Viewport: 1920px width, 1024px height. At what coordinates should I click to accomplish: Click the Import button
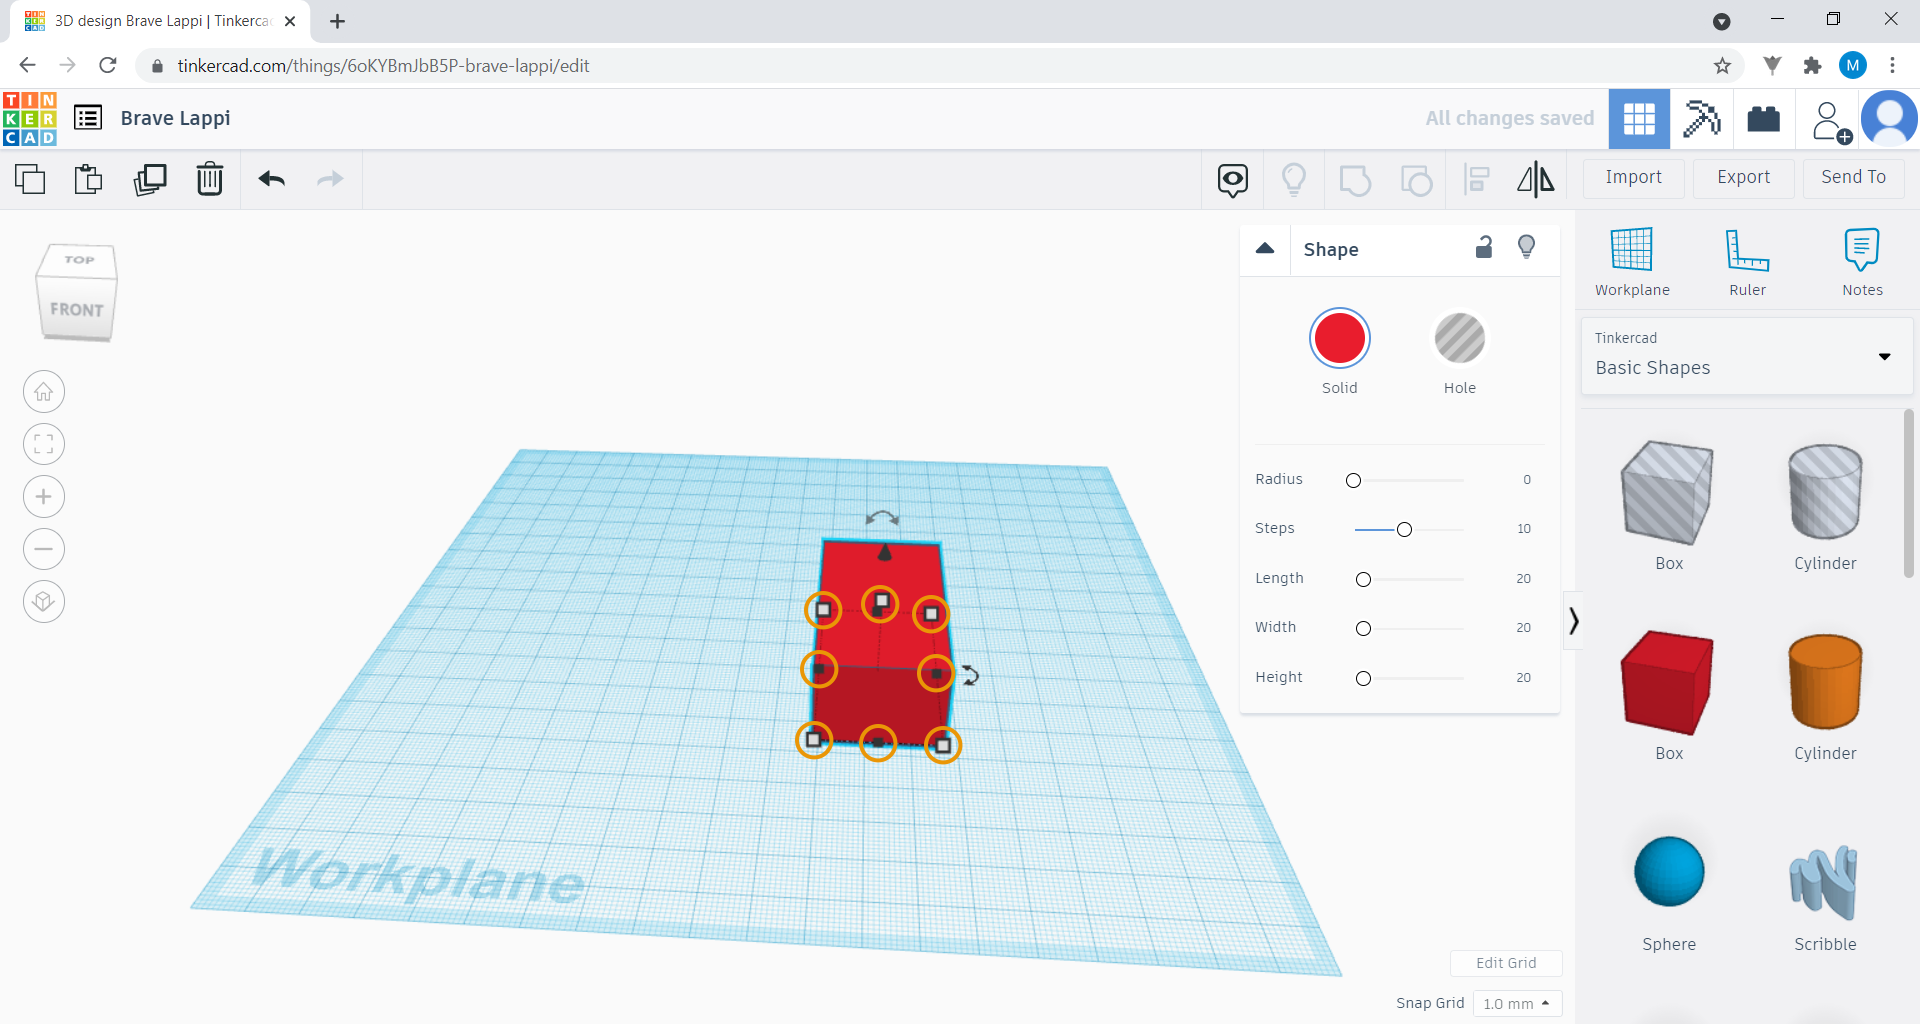point(1633,178)
